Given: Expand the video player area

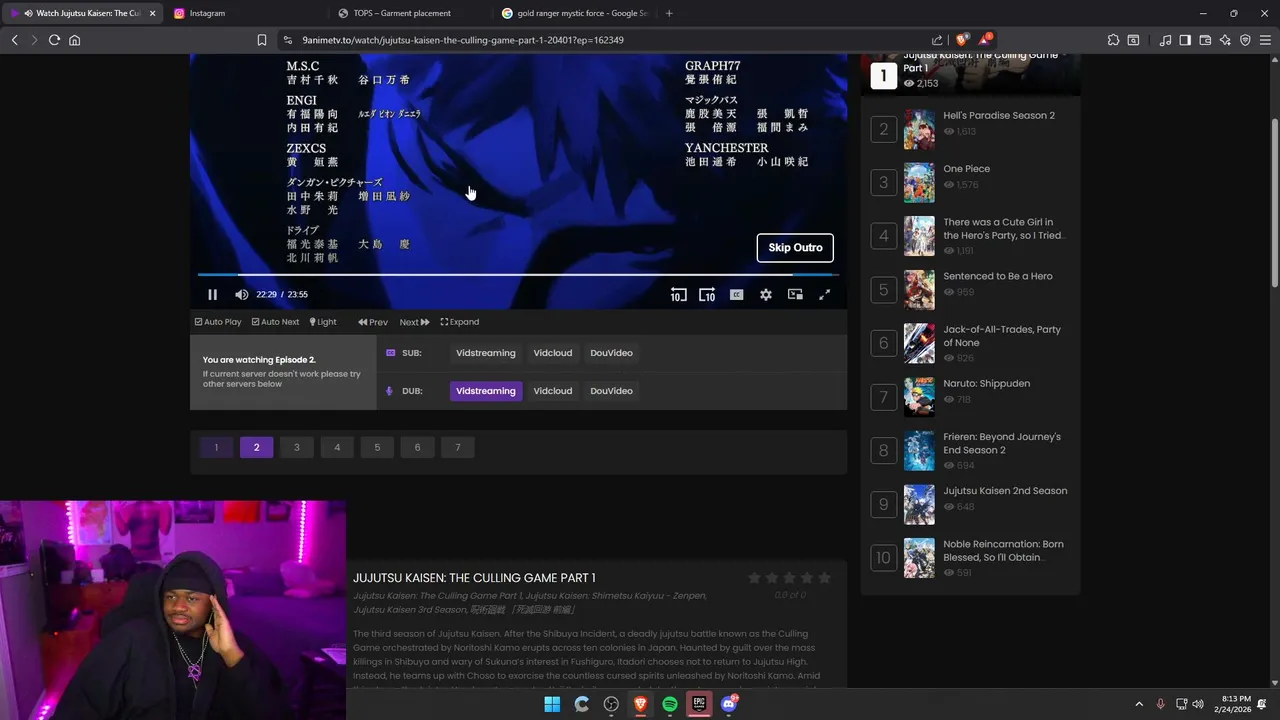Looking at the screenshot, I should (460, 322).
